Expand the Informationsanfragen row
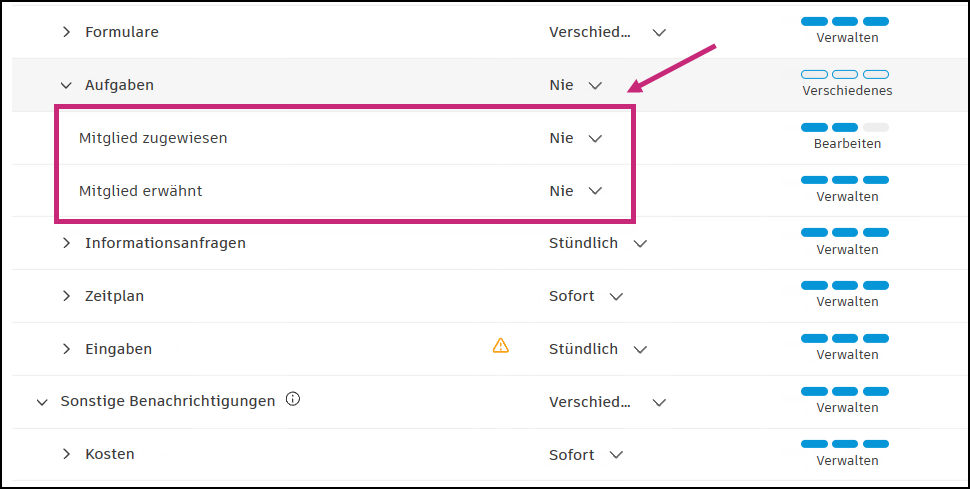 (x=67, y=243)
